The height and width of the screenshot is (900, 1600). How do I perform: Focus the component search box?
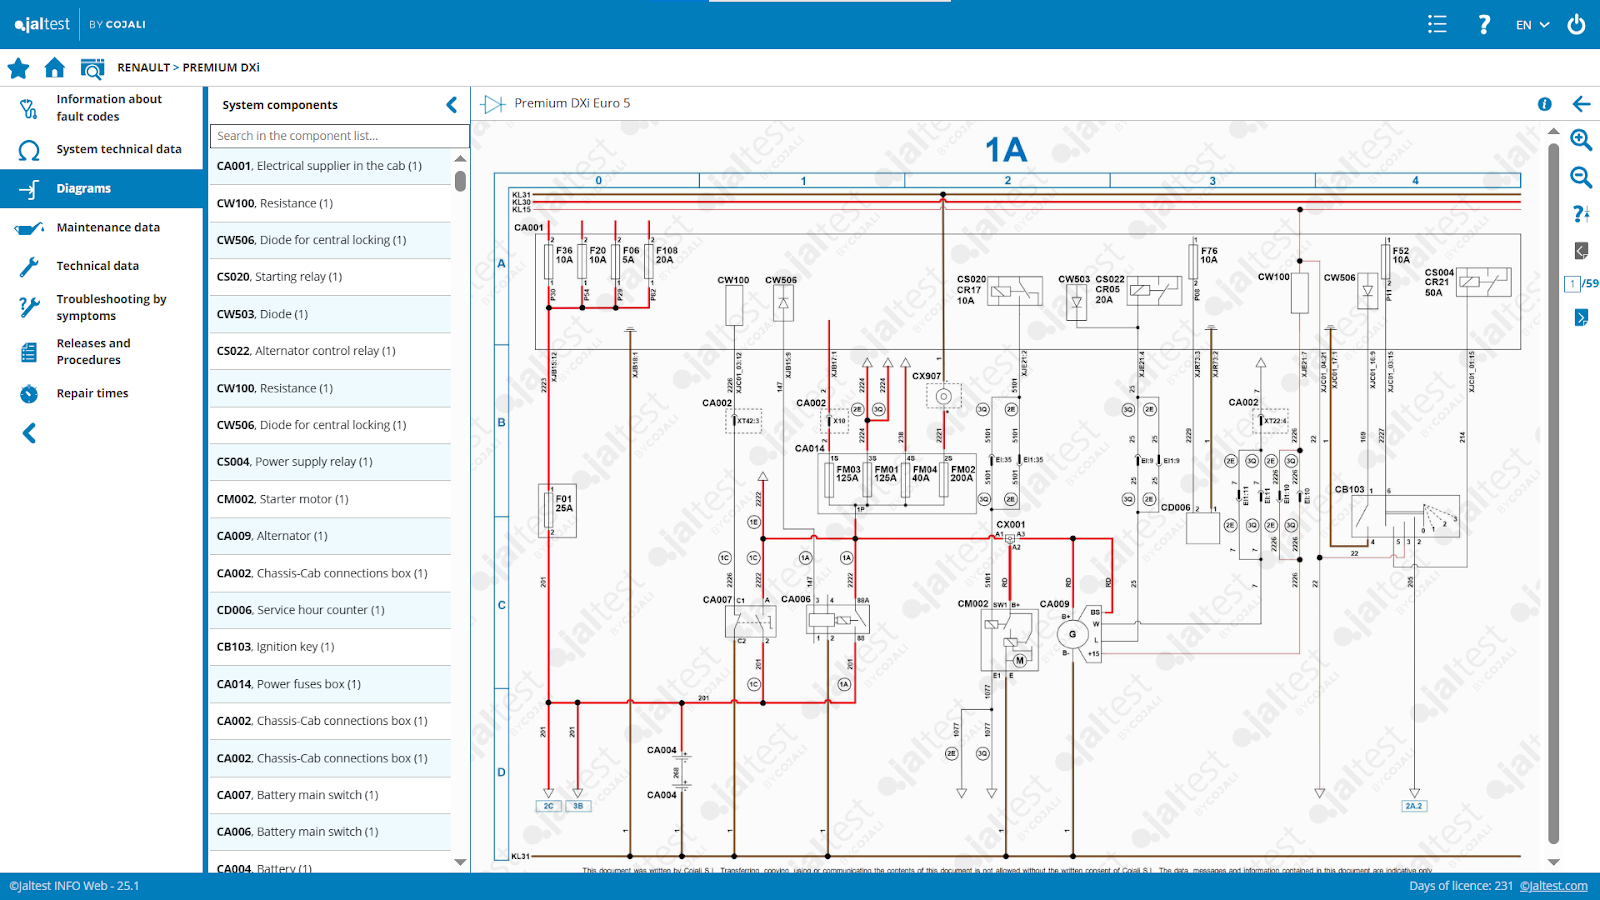coord(339,136)
